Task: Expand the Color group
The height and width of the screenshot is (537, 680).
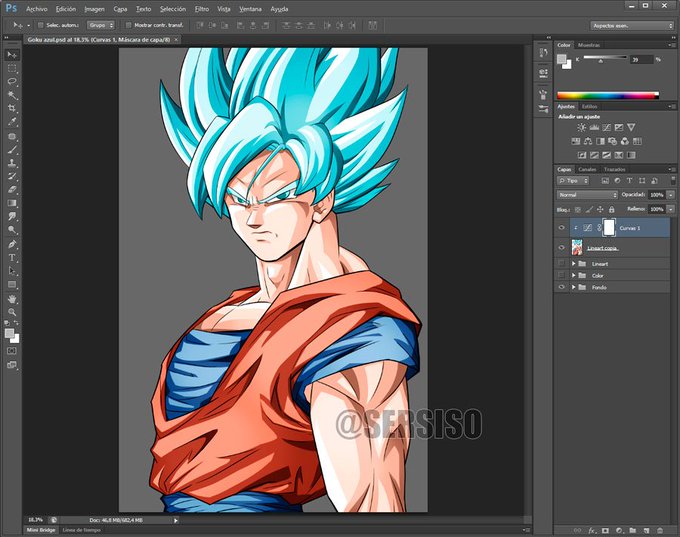Action: click(x=574, y=275)
